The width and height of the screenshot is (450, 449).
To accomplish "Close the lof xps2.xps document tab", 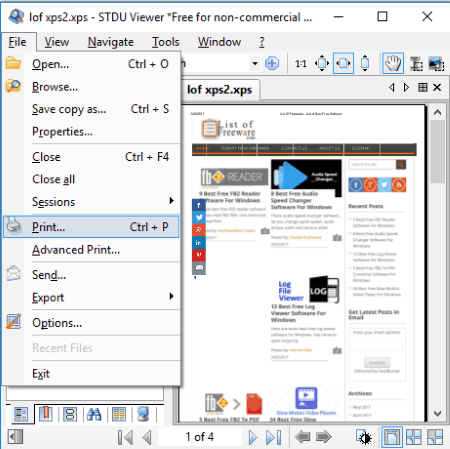I will [x=437, y=87].
